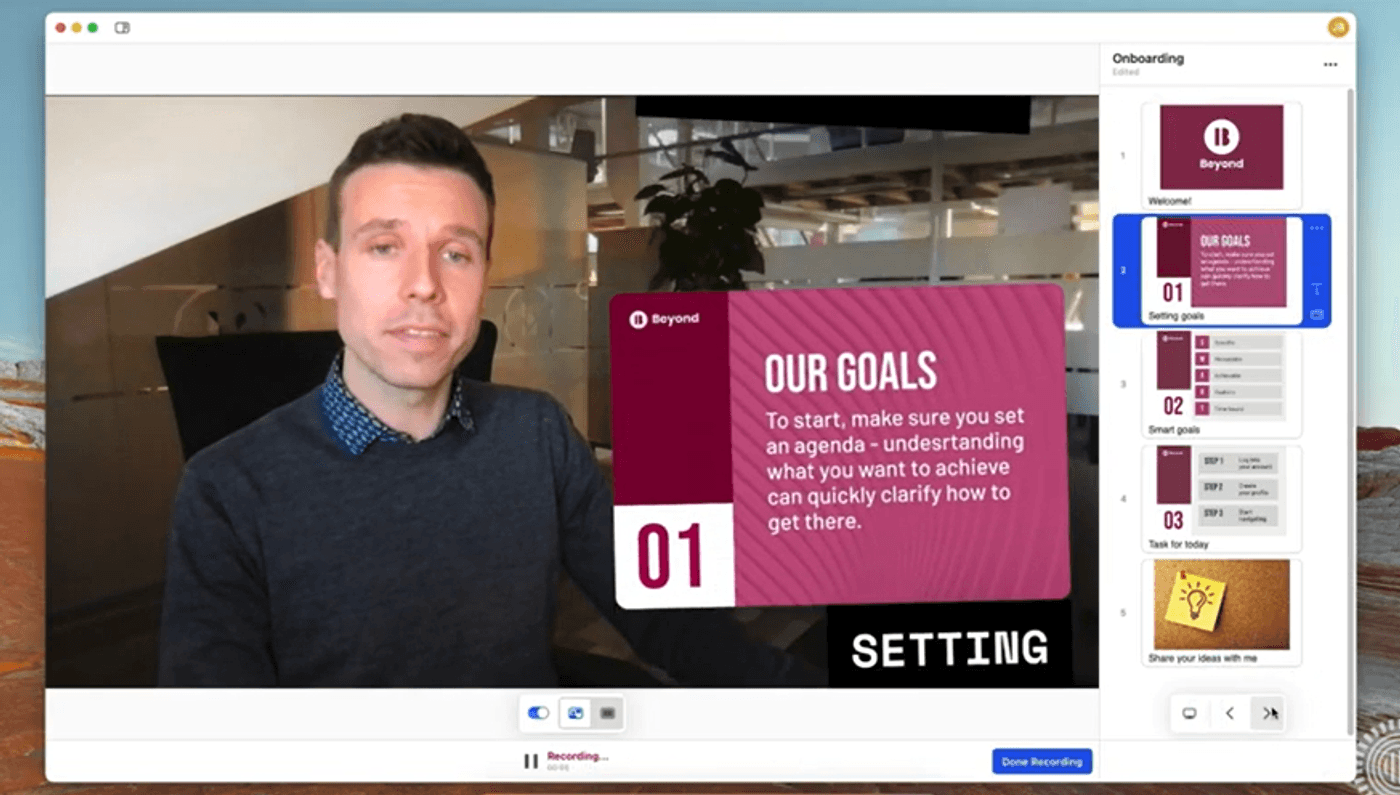
Task: Click the Onboarding presentation title
Action: (1148, 58)
